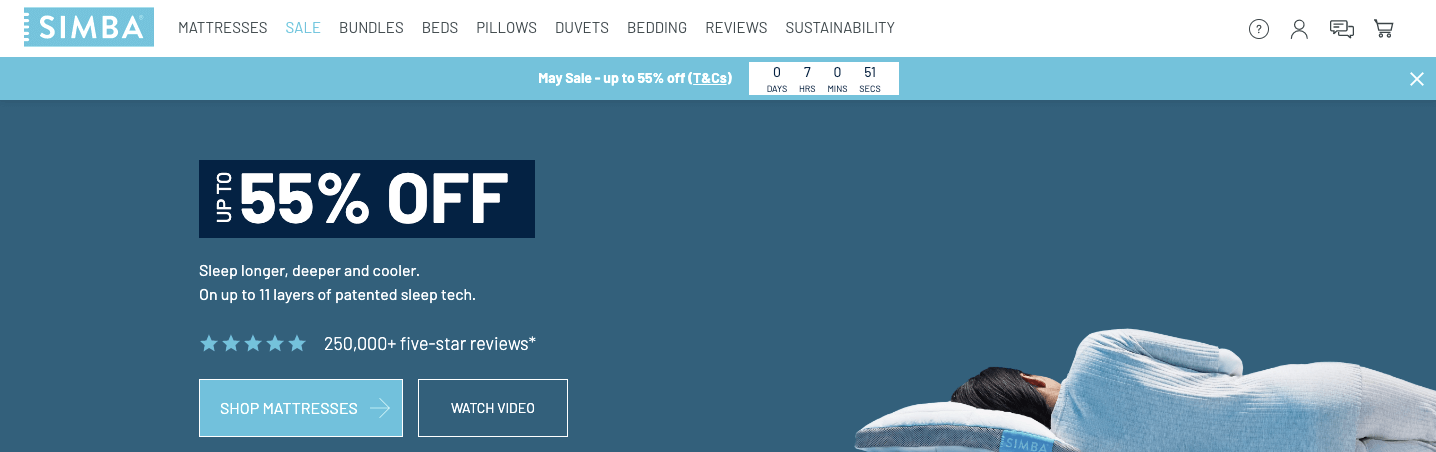1436x452 pixels.
Task: Open the Bedding menu
Action: click(657, 28)
